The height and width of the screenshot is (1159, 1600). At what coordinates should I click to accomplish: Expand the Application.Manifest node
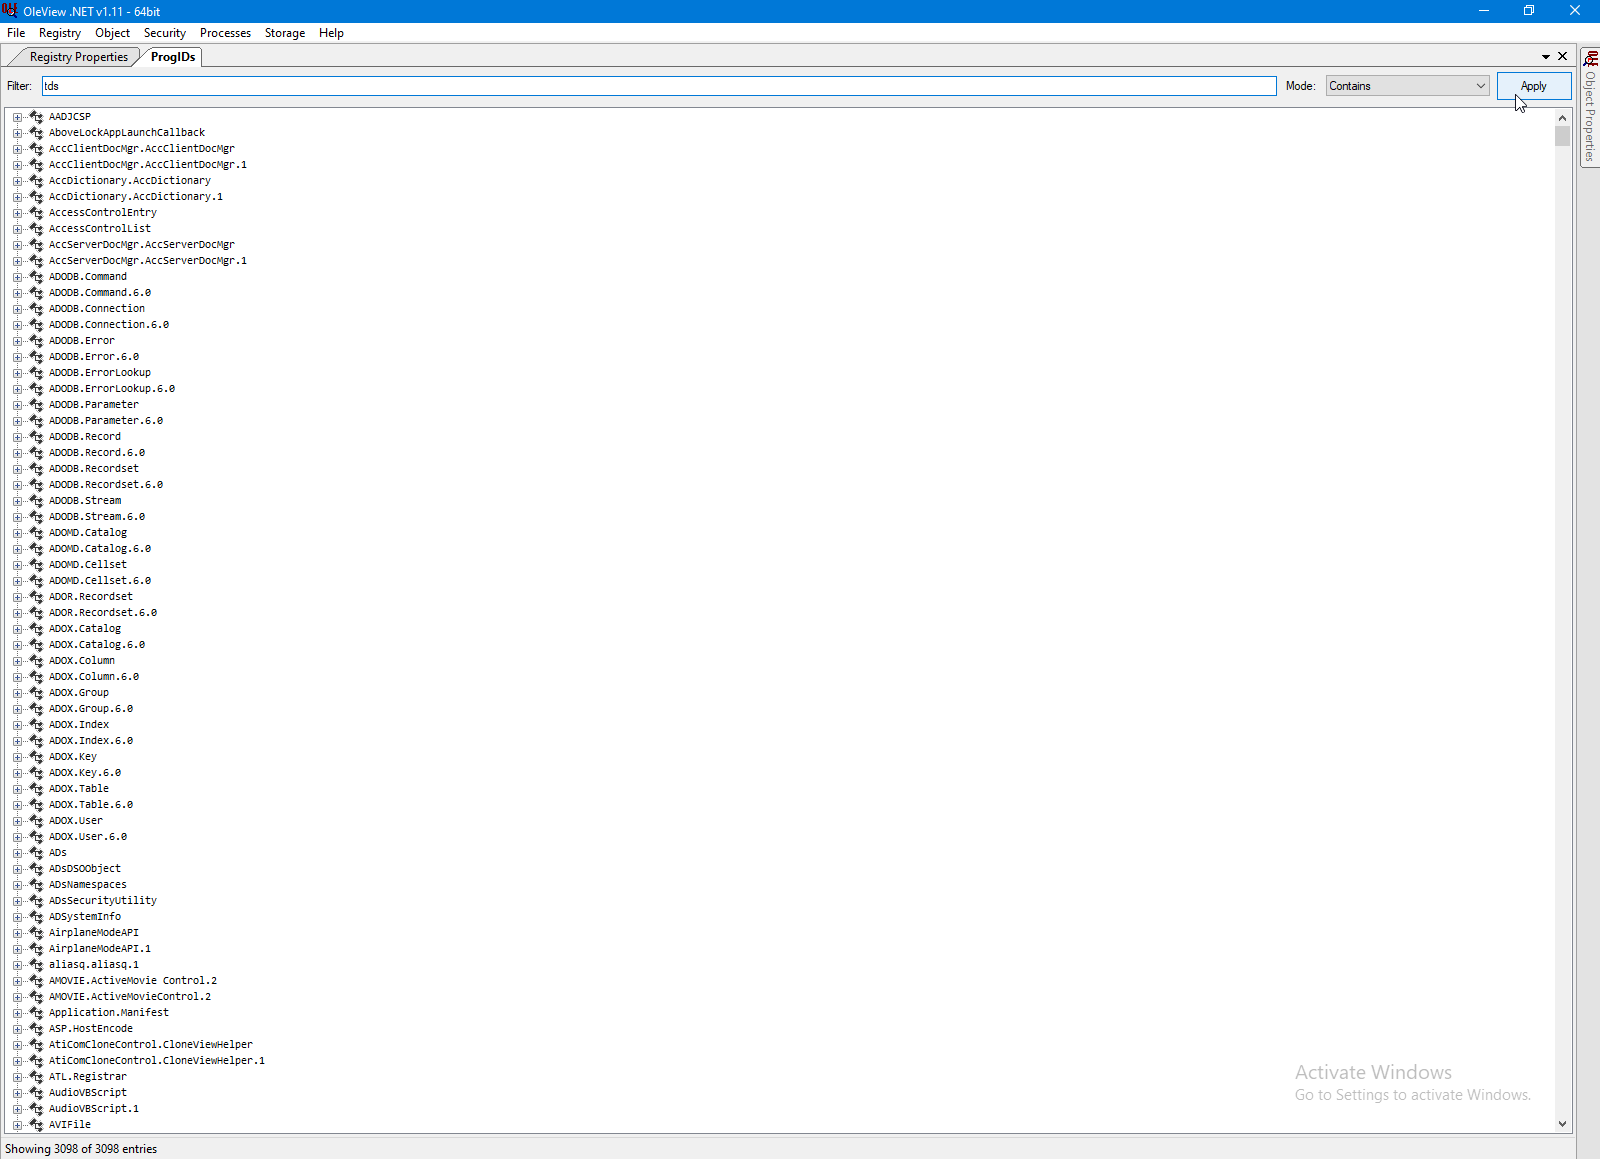tap(17, 1013)
